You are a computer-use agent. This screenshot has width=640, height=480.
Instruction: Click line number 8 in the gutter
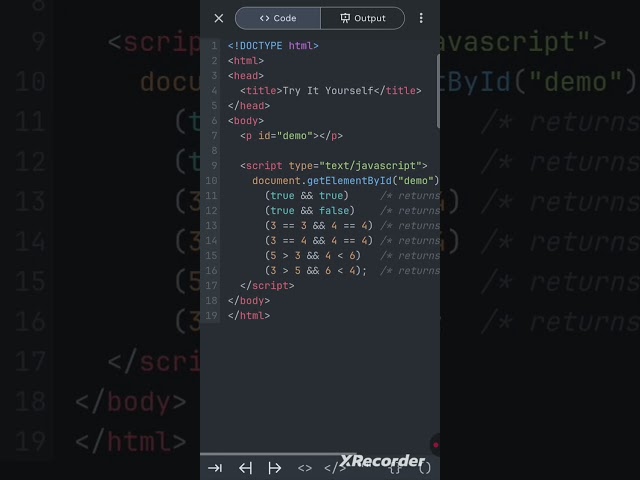[x=214, y=151]
